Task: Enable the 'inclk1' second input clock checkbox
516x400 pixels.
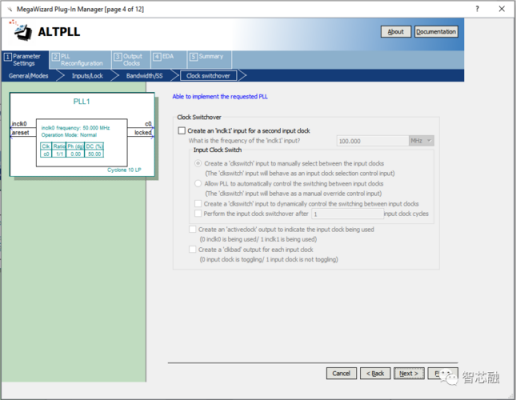Action: pos(182,131)
